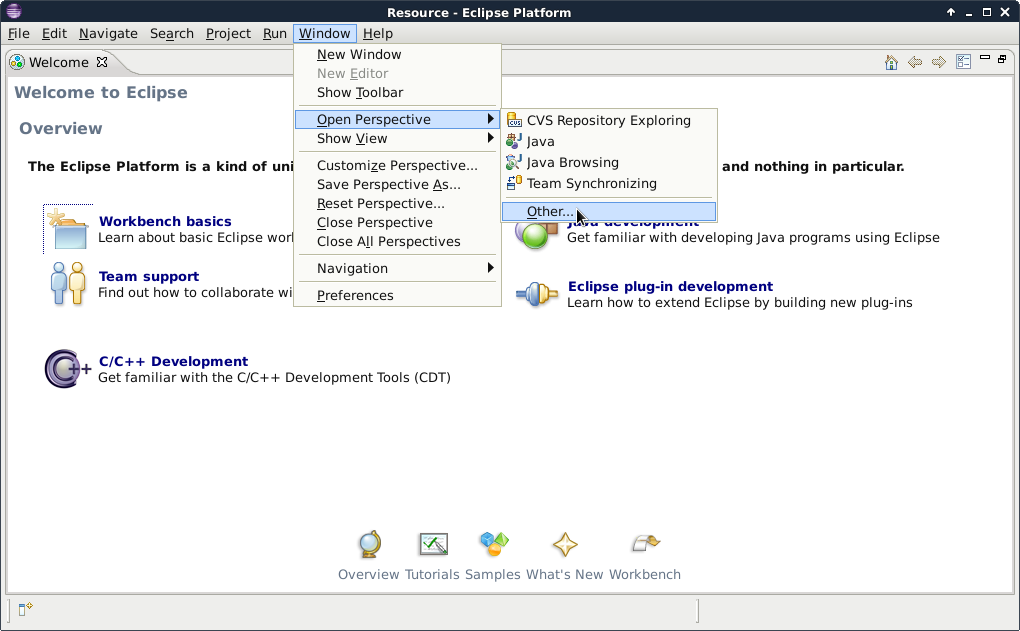
Task: Click the Eclipse plug-in development plug icon
Action: click(x=537, y=295)
